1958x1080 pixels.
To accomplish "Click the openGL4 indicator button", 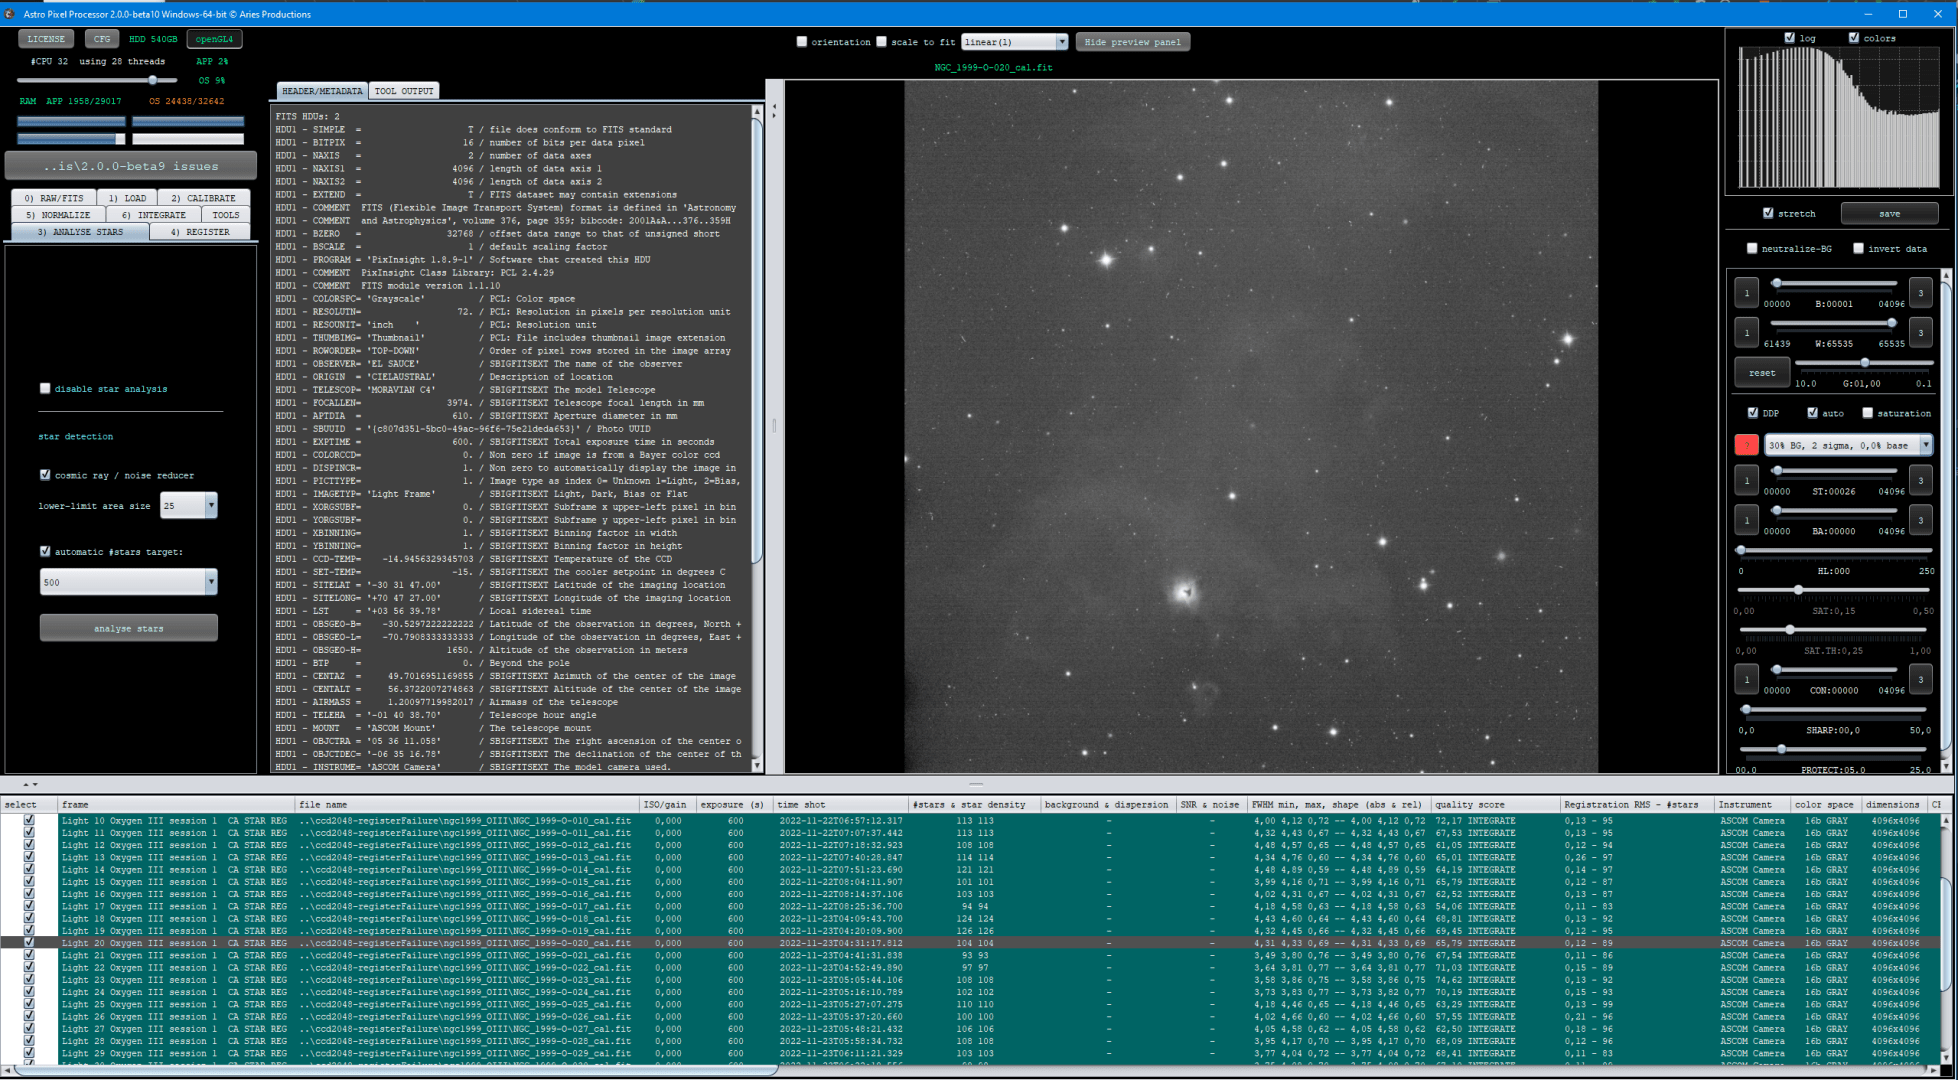I will 214,39.
